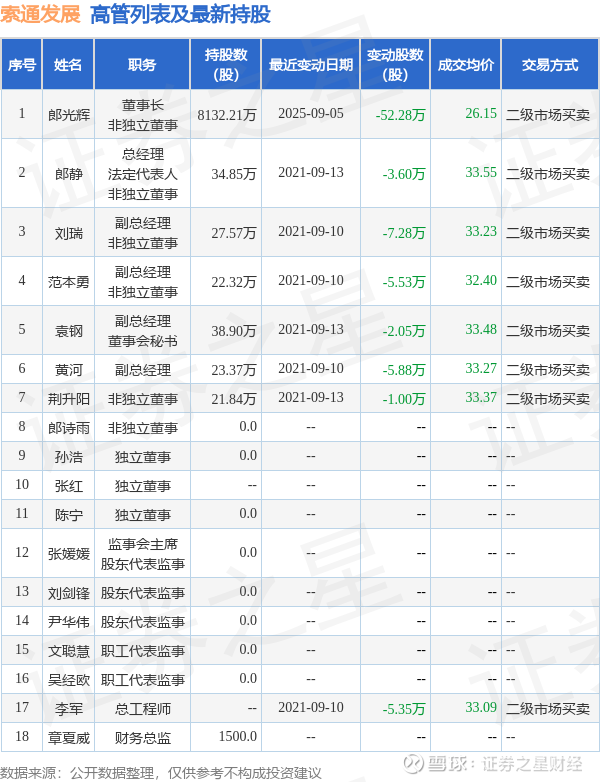Click the role 副总经理 董事会秘书

[143, 331]
